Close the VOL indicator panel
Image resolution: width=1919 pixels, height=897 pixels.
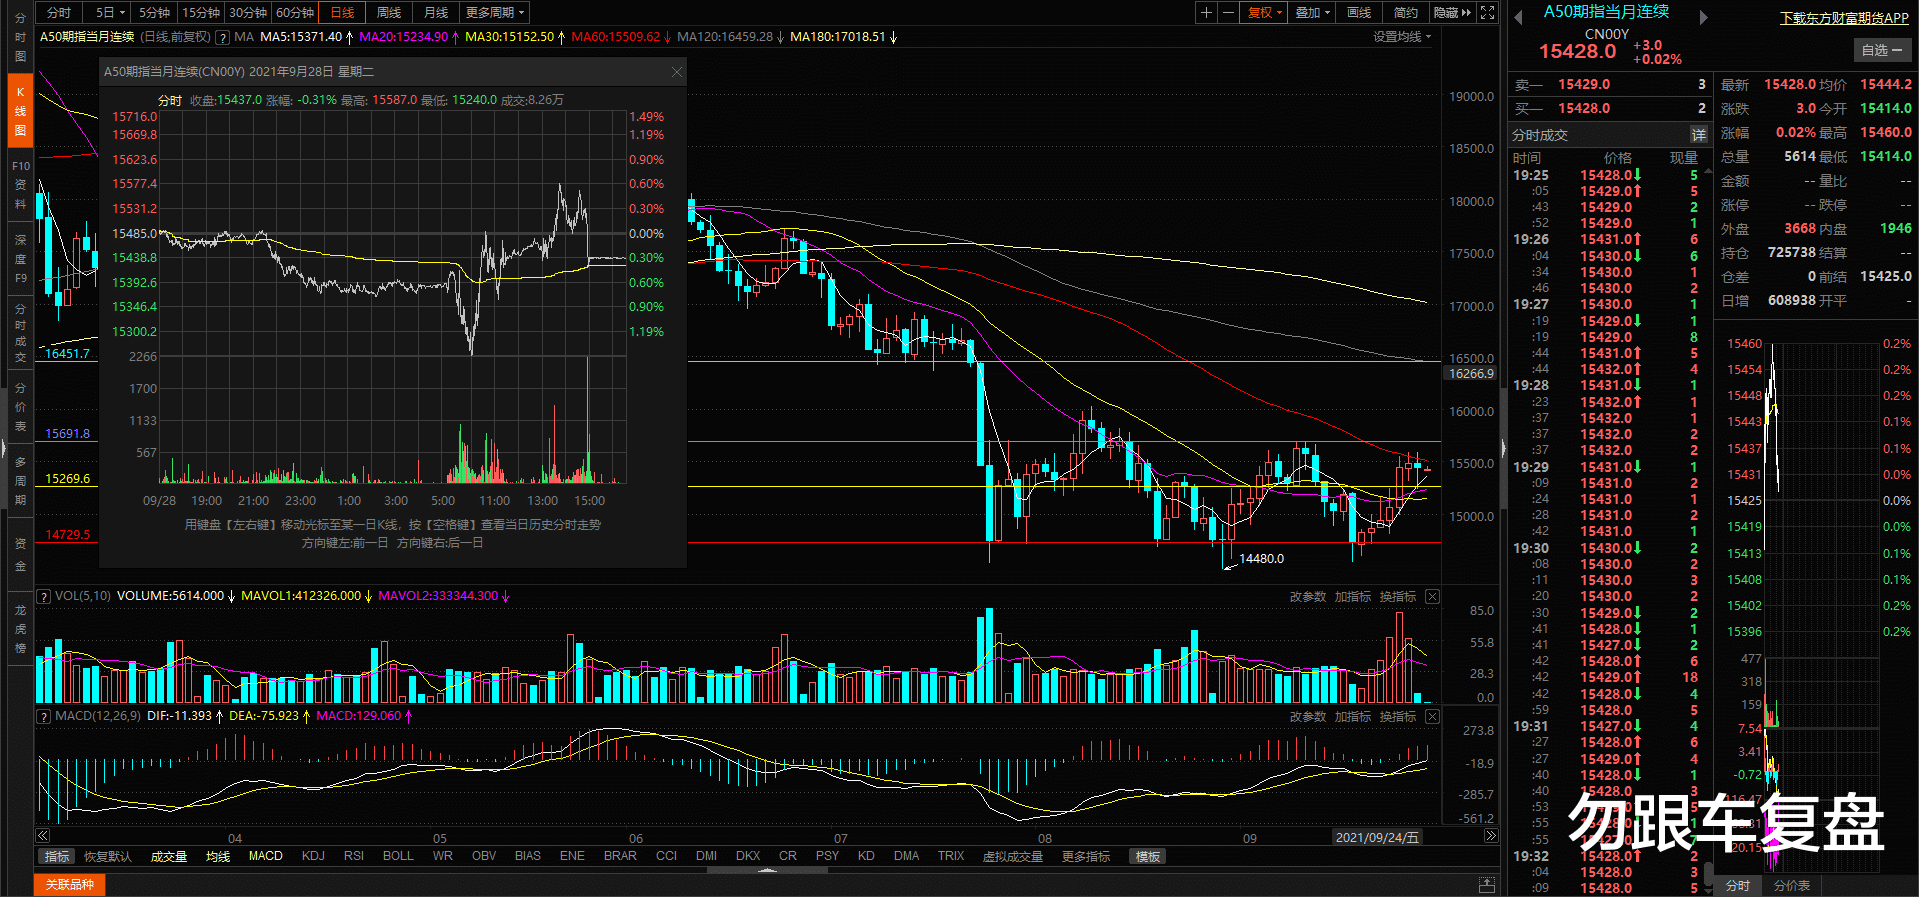pos(1432,597)
